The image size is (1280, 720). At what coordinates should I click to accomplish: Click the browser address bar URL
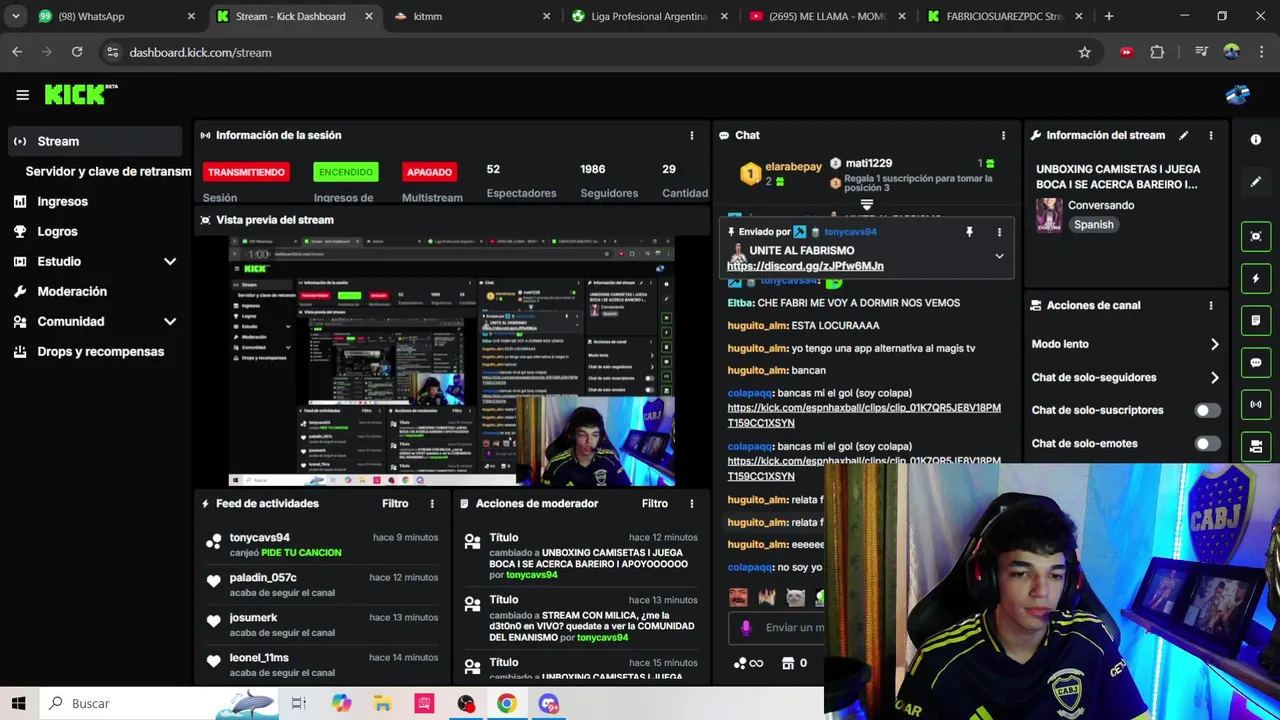pyautogui.click(x=200, y=52)
